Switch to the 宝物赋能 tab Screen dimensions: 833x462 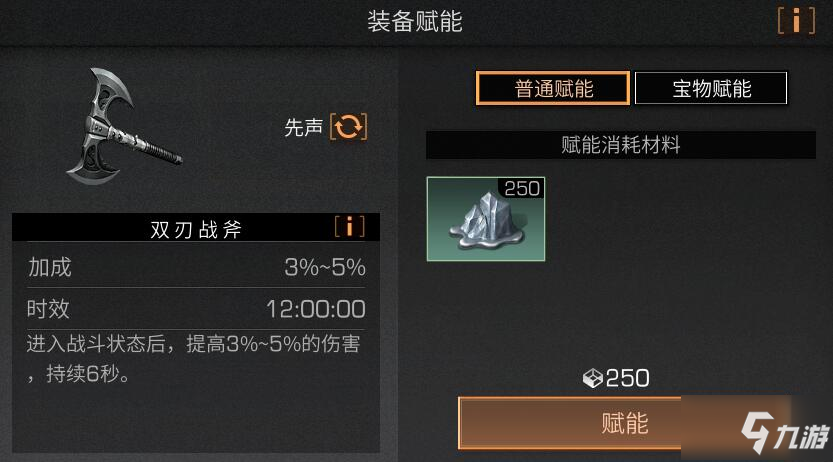(711, 88)
